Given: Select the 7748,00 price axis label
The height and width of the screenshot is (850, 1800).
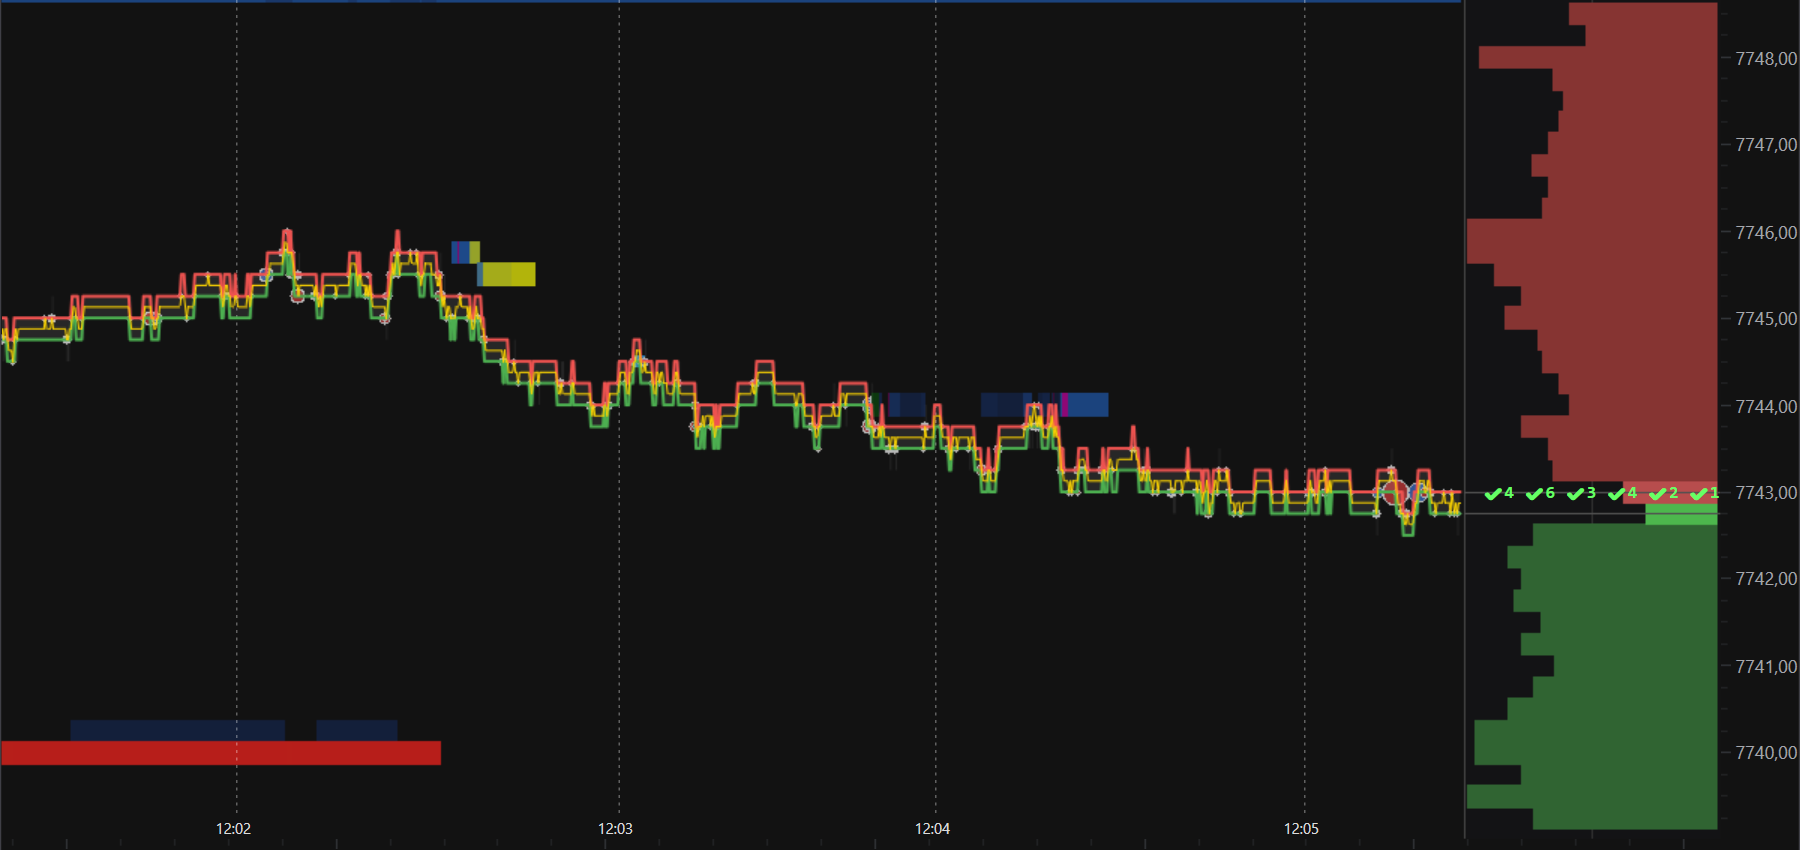Looking at the screenshot, I should 1766,59.
